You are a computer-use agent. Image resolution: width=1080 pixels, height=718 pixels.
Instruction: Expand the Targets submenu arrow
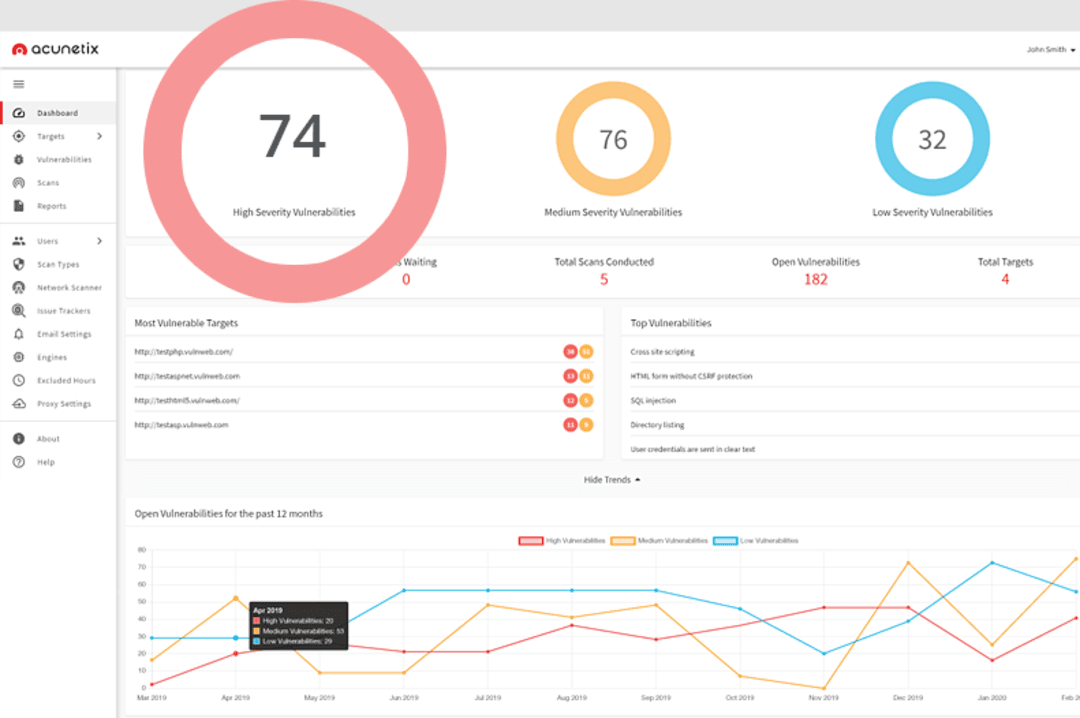coord(99,136)
